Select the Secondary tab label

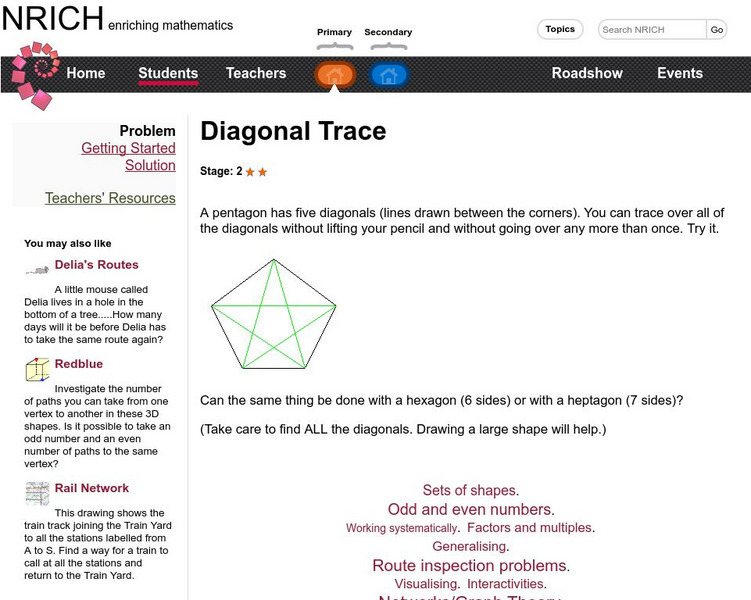(x=388, y=32)
